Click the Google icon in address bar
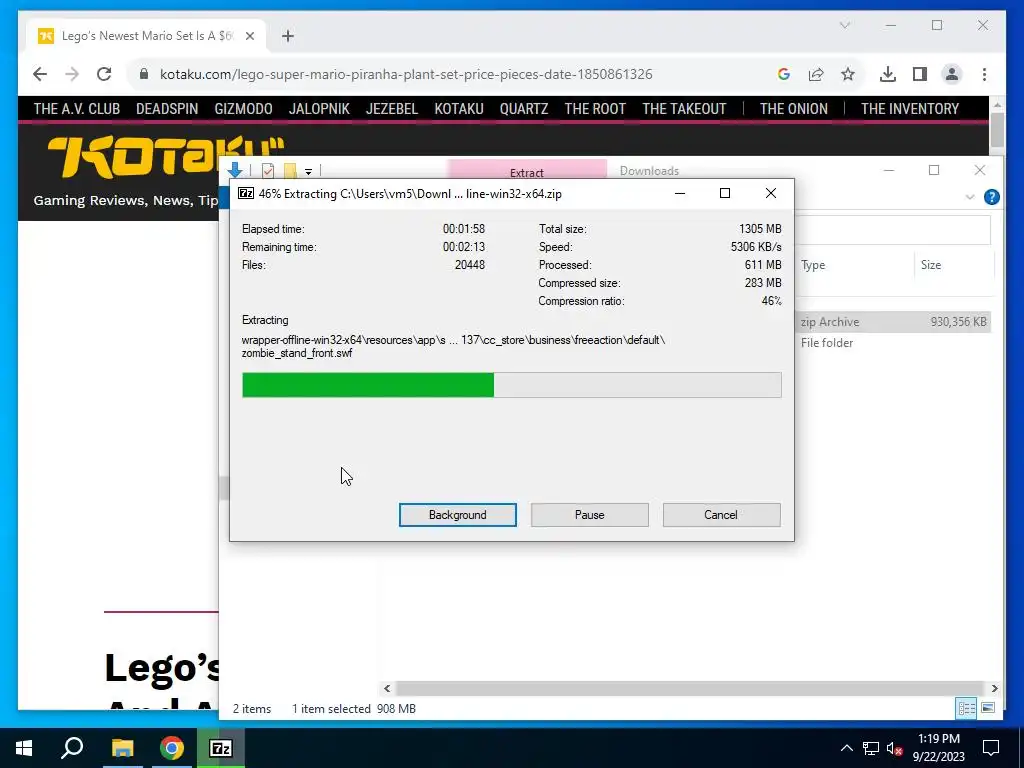 (784, 74)
